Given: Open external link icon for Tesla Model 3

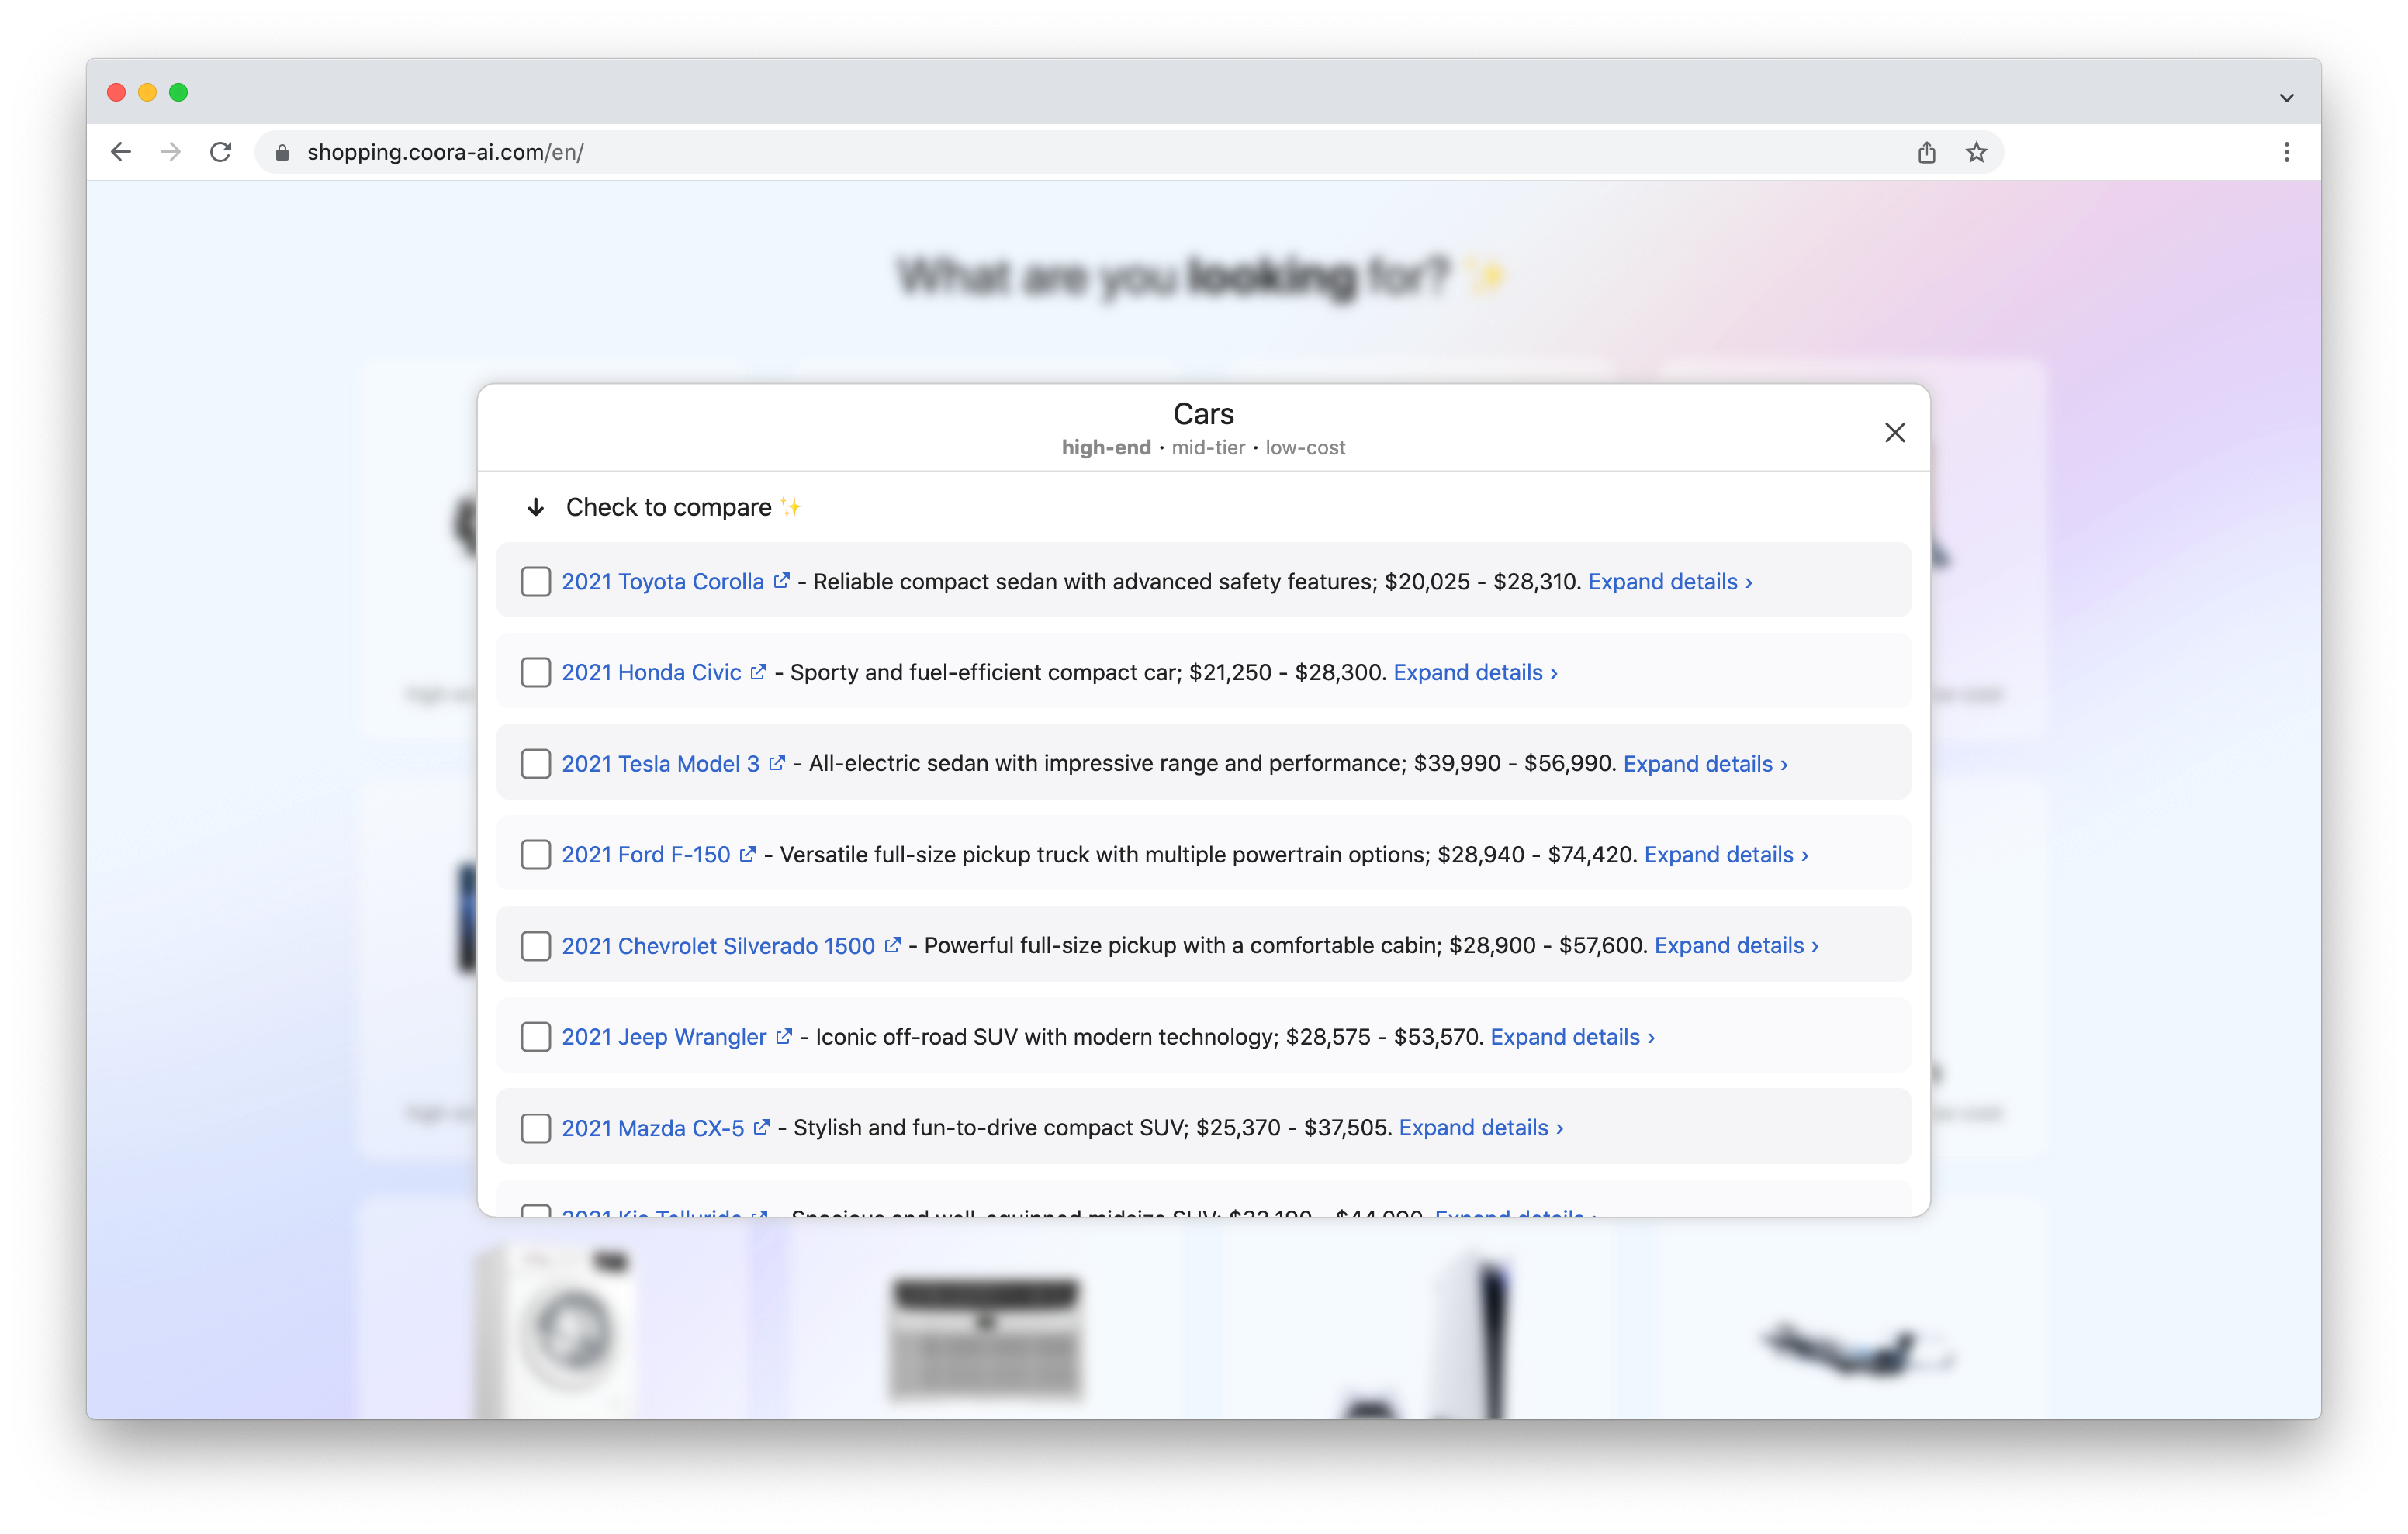Looking at the screenshot, I should click(x=777, y=763).
